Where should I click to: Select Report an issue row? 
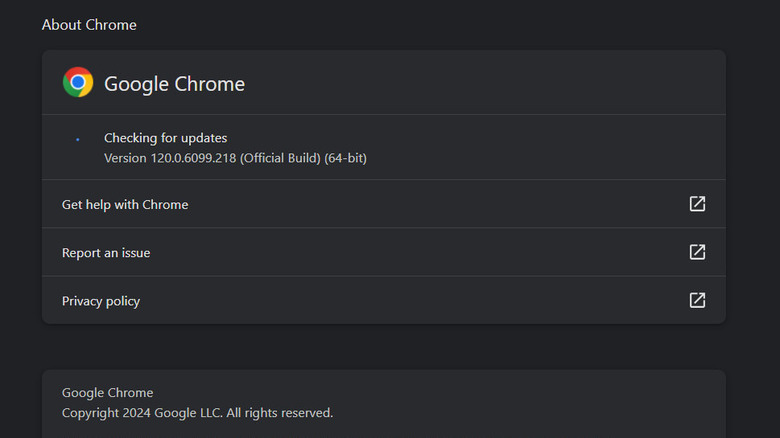[x=106, y=253]
